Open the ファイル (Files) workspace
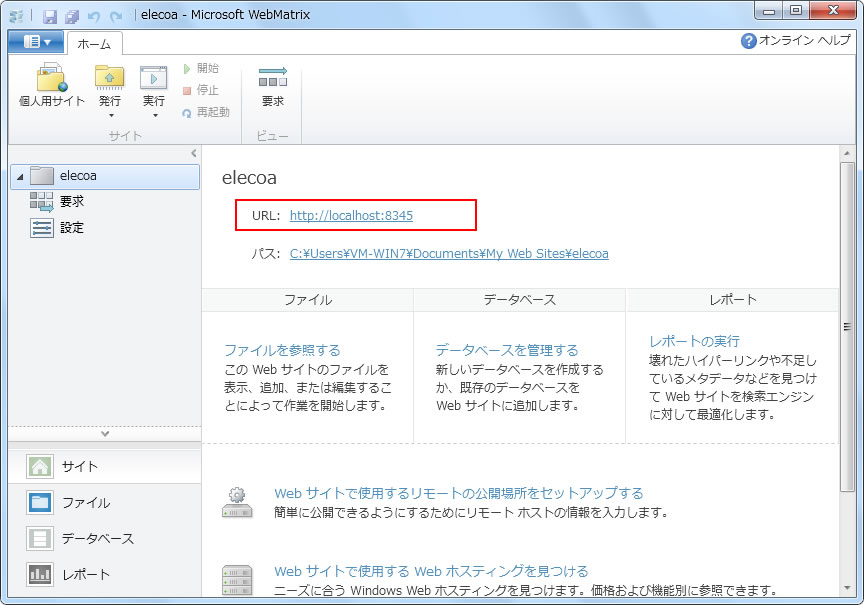Screen dimensions: 864x605 coord(85,503)
